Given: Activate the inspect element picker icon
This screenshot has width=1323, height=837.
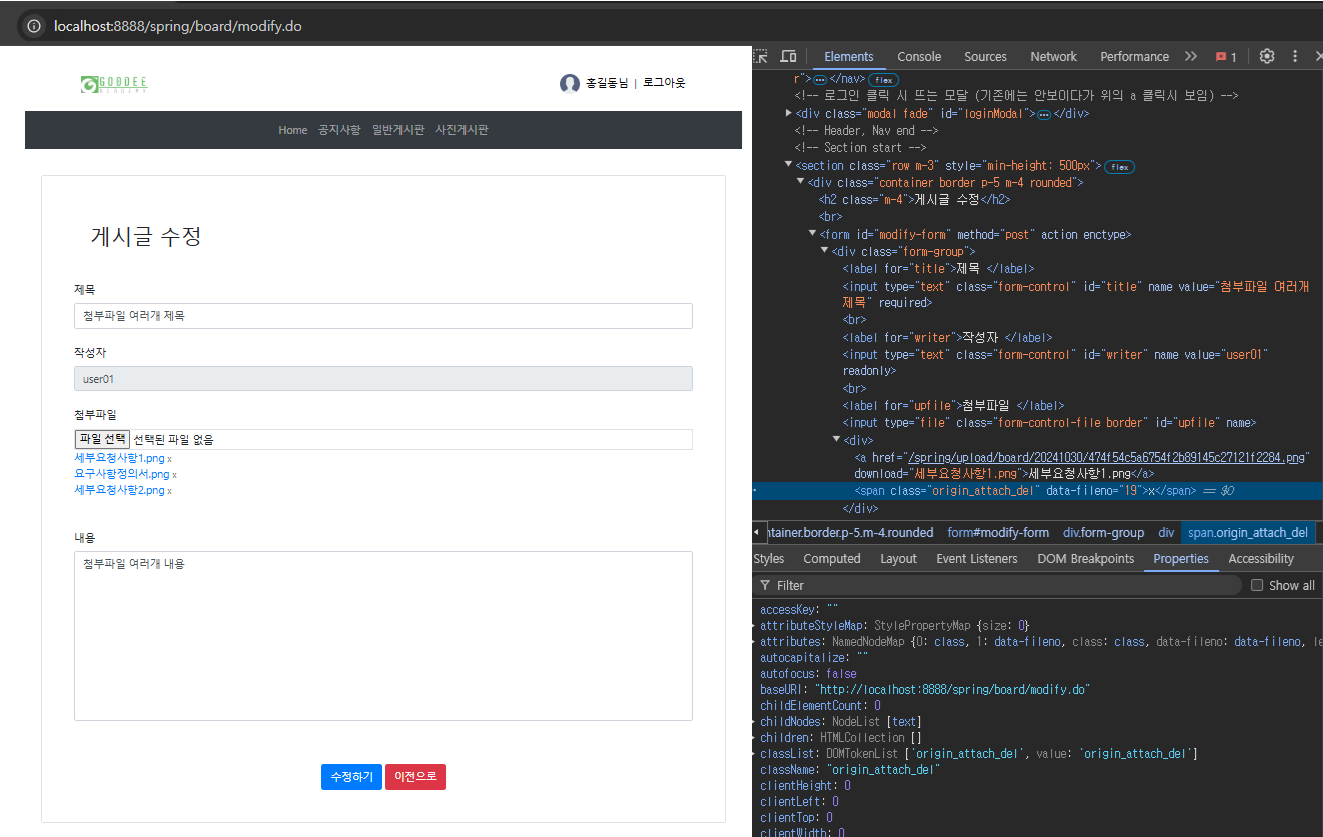Looking at the screenshot, I should point(761,56).
